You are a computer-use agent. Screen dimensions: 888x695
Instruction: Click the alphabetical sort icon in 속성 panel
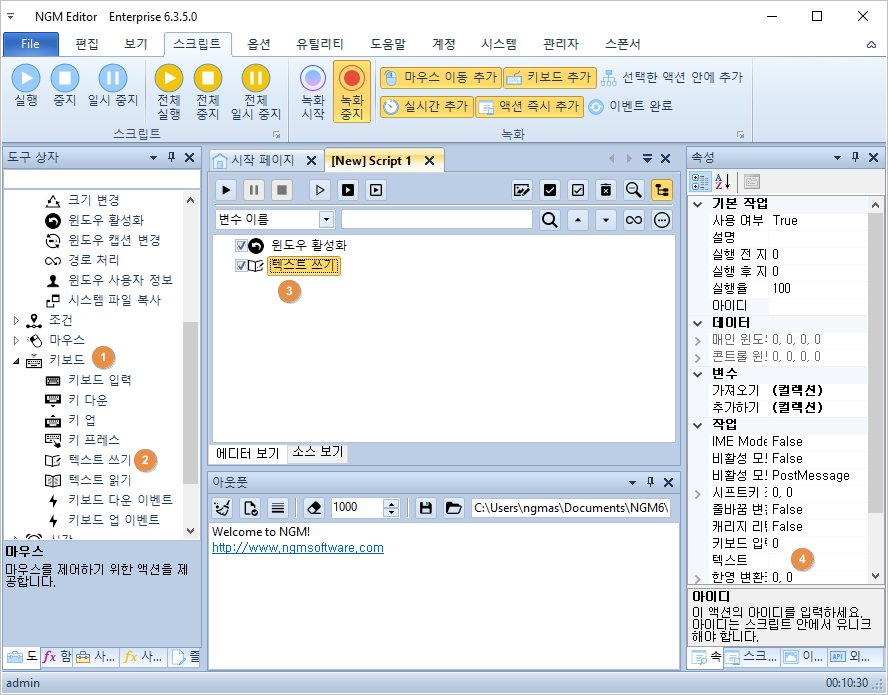click(723, 182)
